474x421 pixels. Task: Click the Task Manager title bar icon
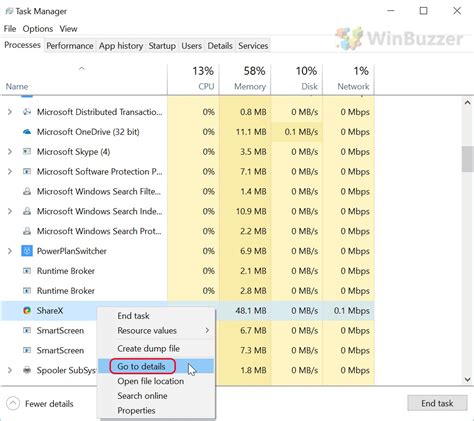(x=9, y=11)
